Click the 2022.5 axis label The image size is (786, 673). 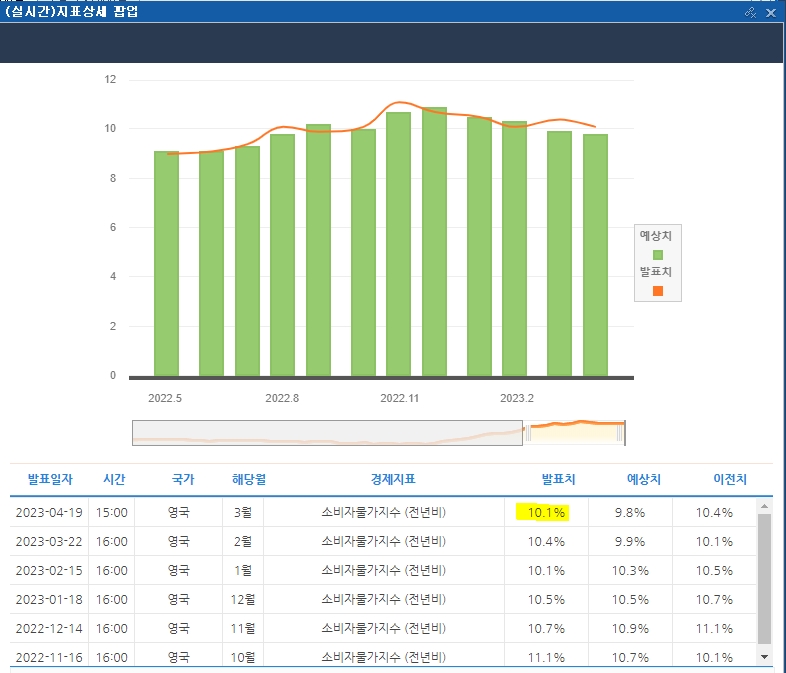coord(165,398)
